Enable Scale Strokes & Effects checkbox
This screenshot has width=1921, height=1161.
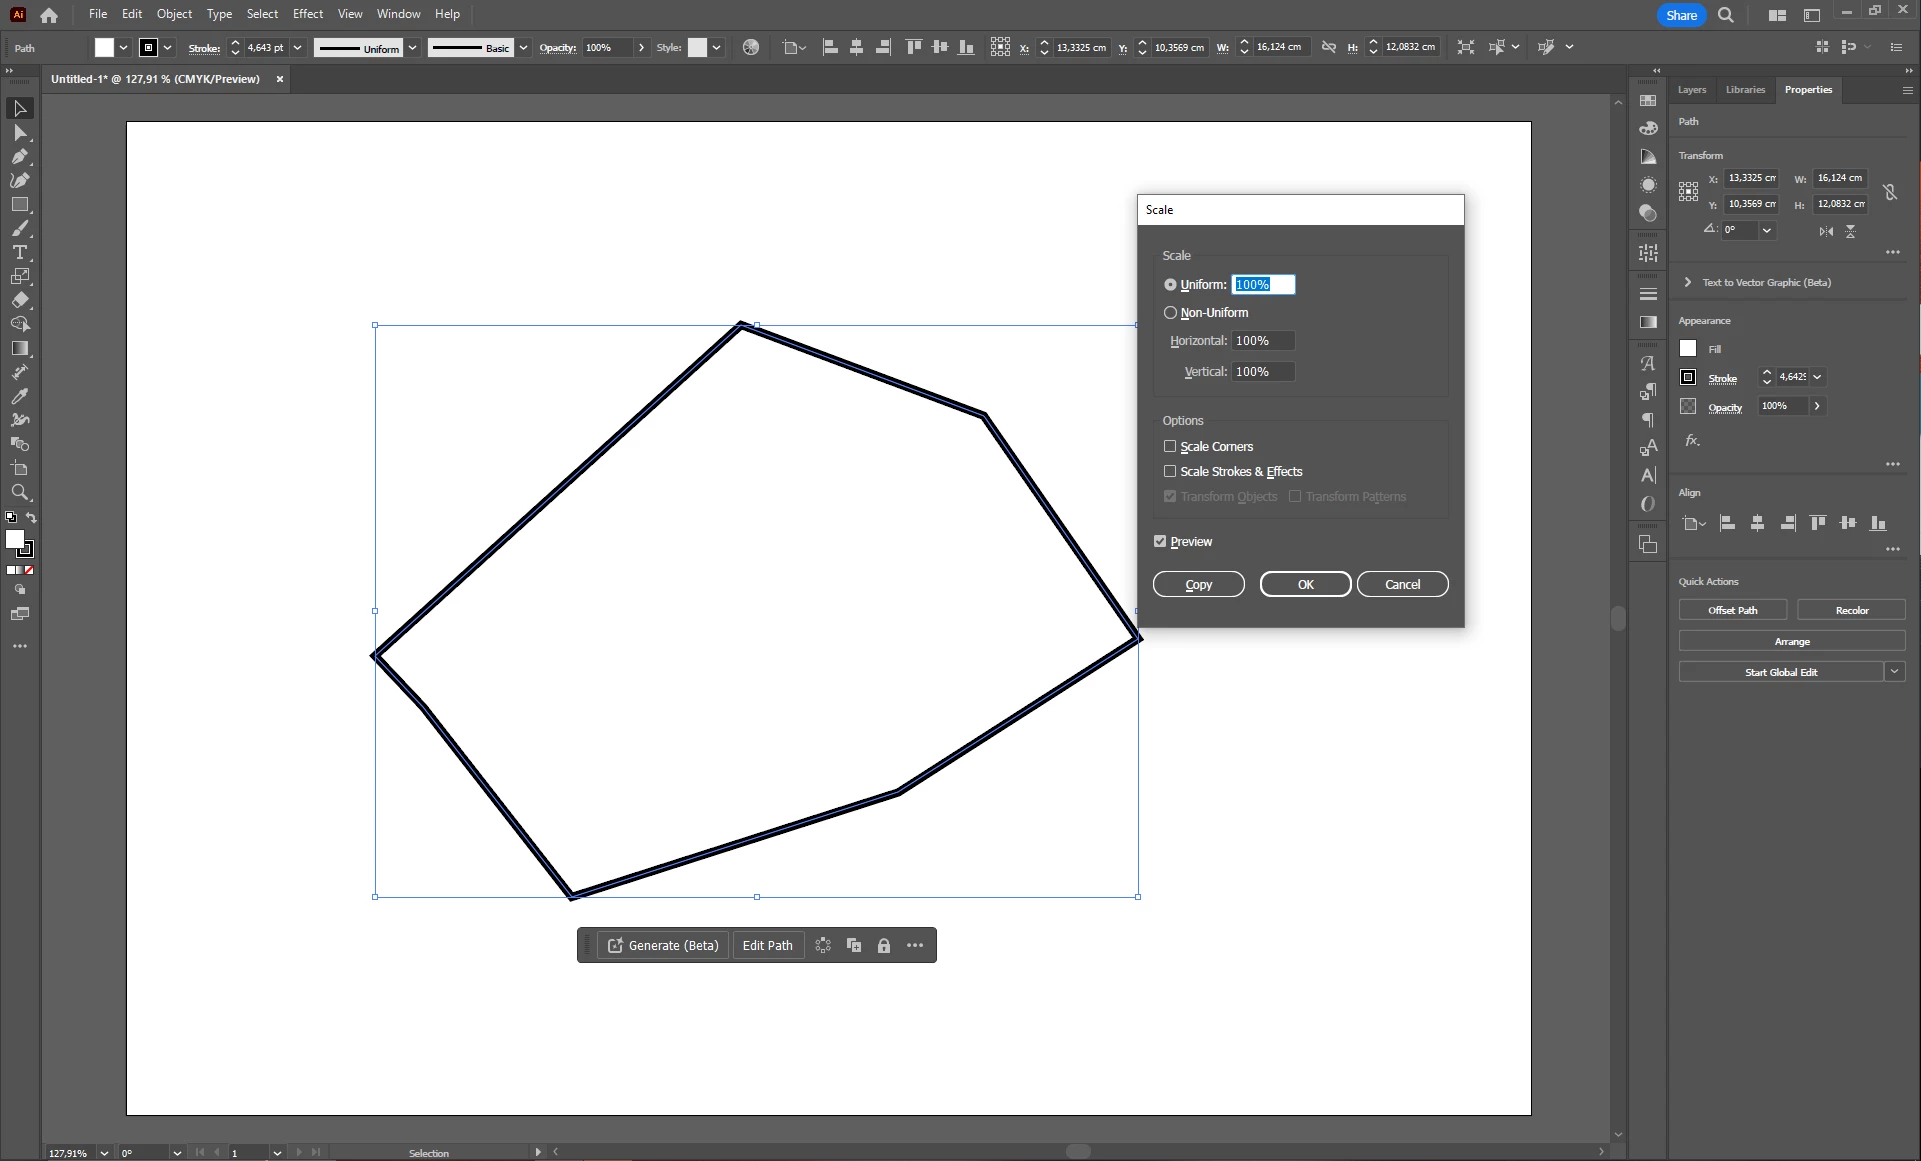[x=1170, y=471]
